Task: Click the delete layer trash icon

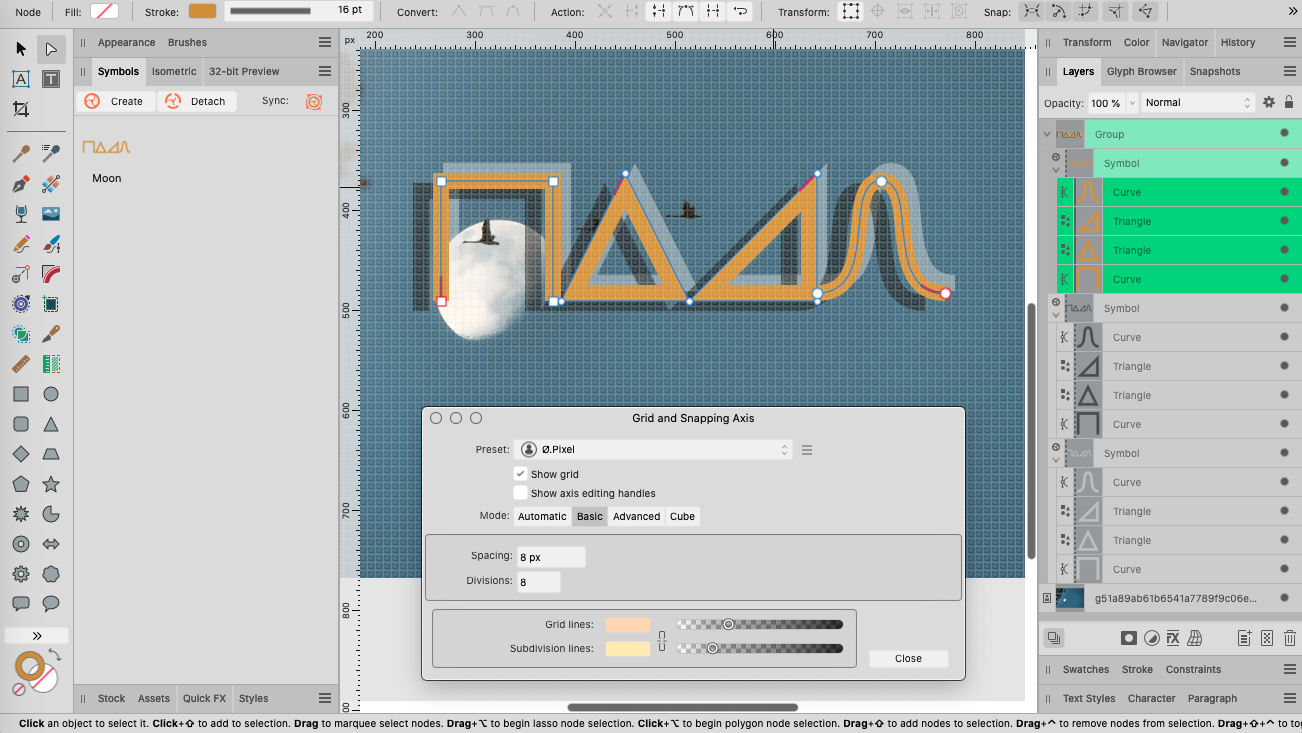Action: point(1290,638)
